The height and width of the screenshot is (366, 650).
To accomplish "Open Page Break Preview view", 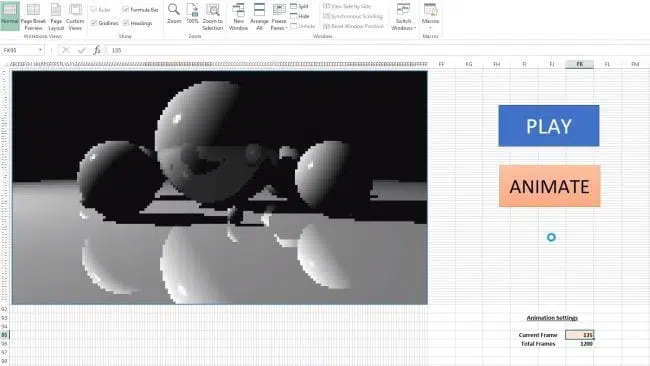I will point(33,16).
